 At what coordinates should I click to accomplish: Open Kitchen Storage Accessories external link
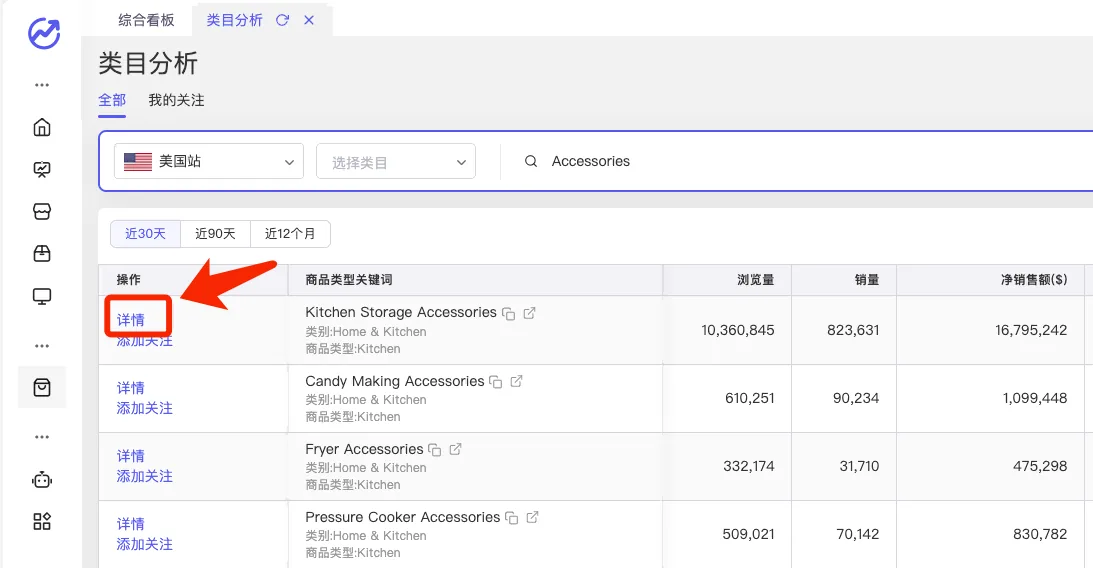click(530, 313)
